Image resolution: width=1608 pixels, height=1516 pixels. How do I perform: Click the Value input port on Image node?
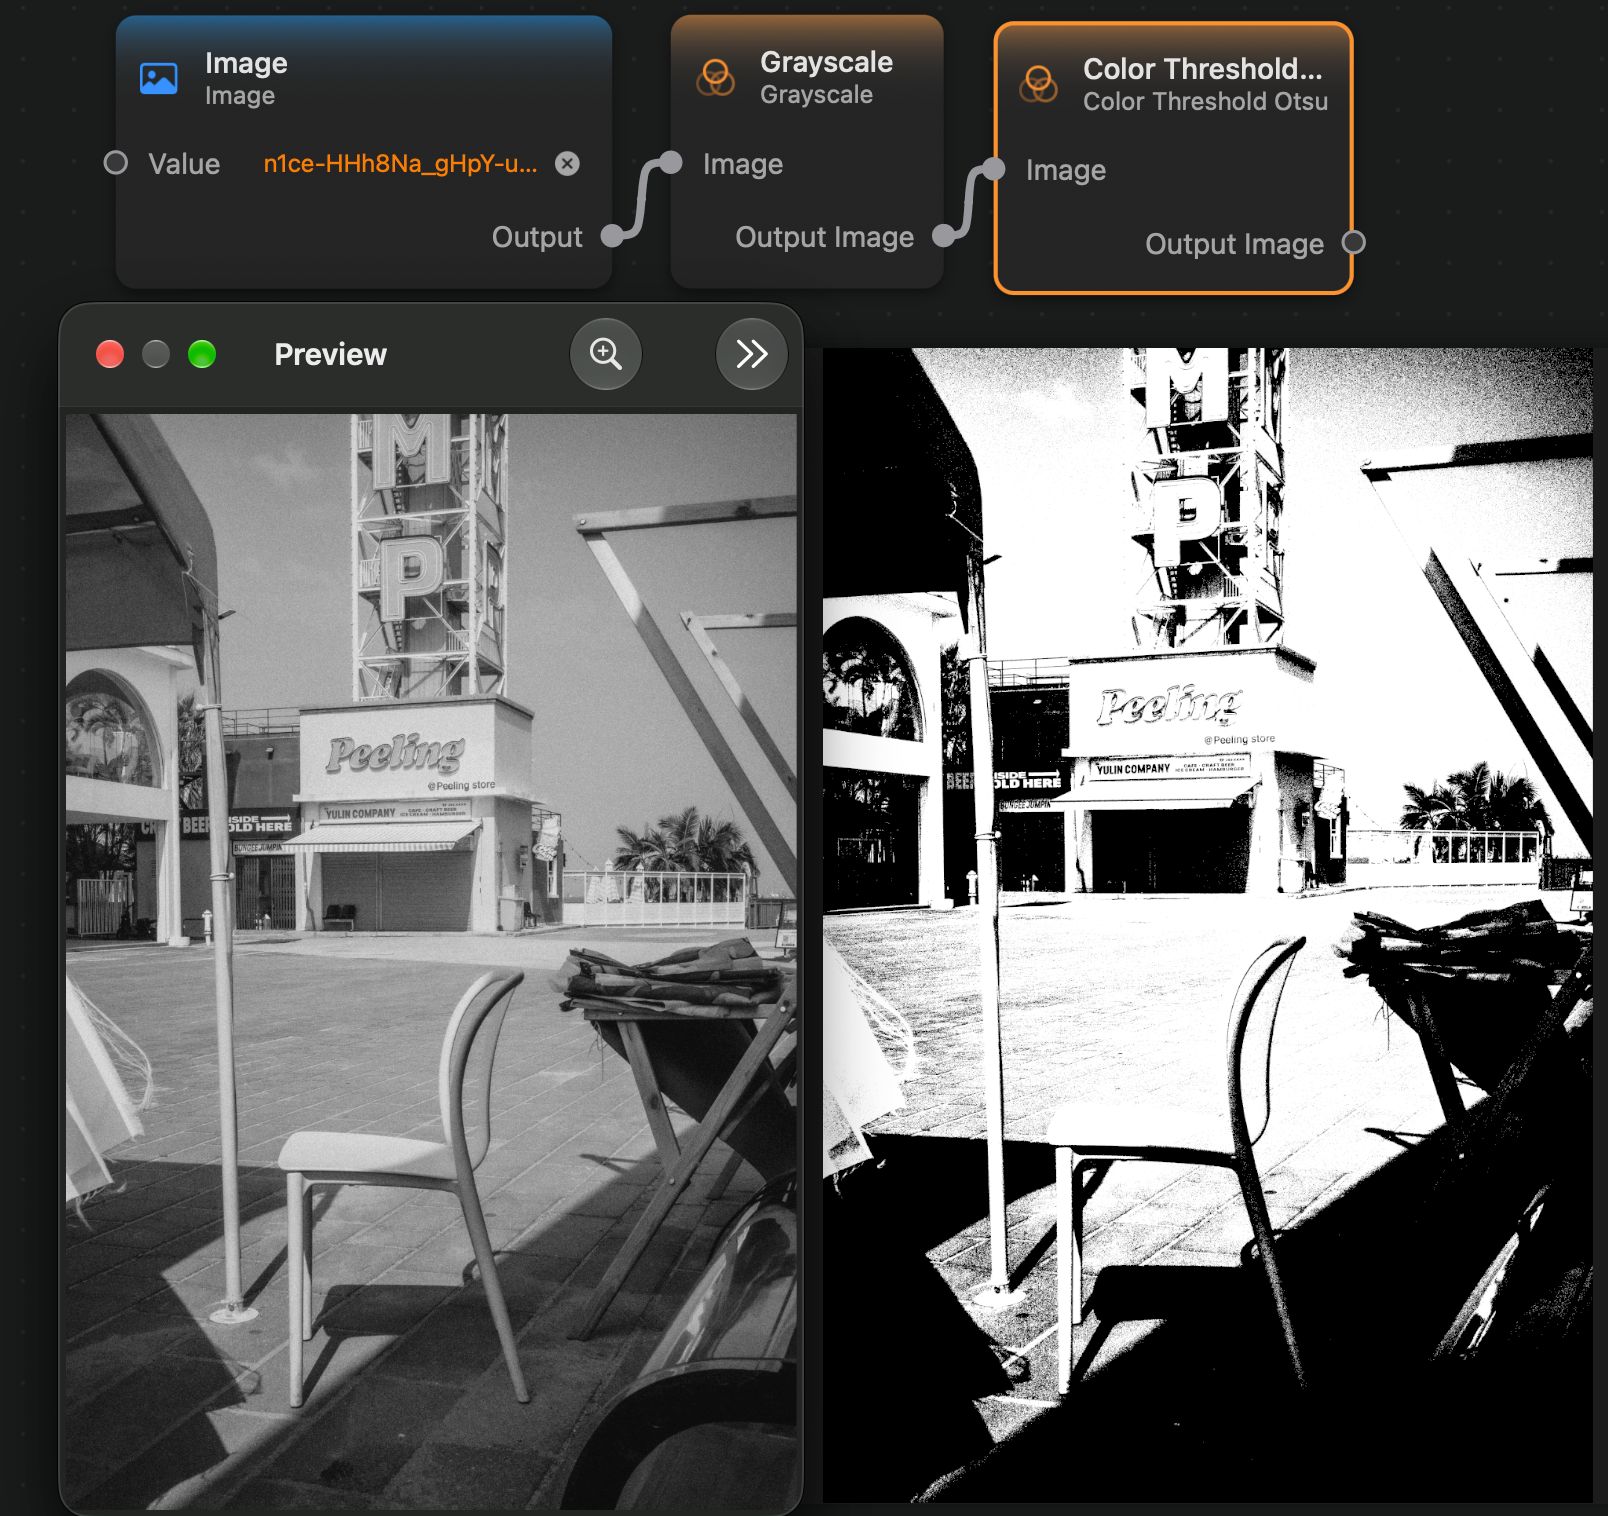116,163
